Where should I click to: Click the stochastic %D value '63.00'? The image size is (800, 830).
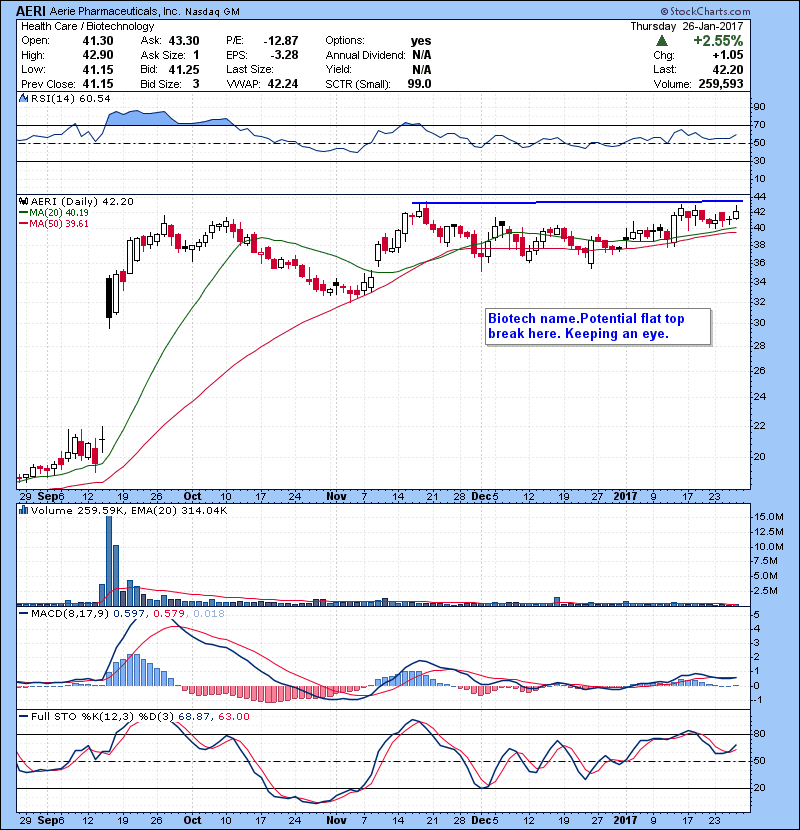(x=233, y=716)
